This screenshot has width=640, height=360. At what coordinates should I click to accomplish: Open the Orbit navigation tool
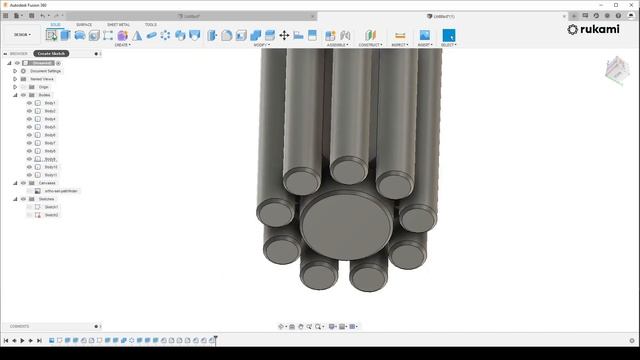[281, 327]
